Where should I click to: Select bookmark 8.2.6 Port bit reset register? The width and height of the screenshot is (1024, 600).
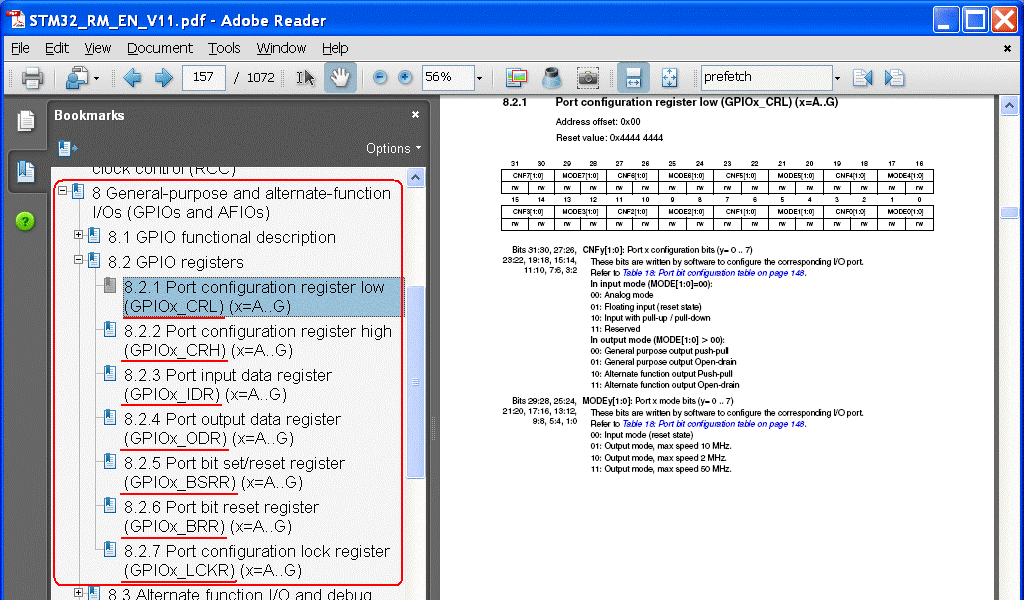[221, 516]
